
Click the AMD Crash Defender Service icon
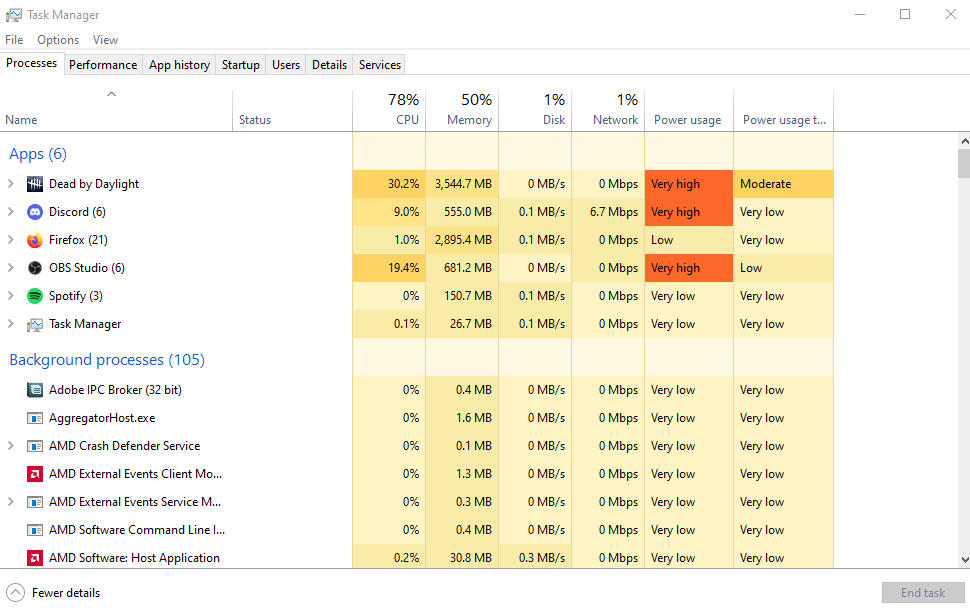(x=35, y=446)
